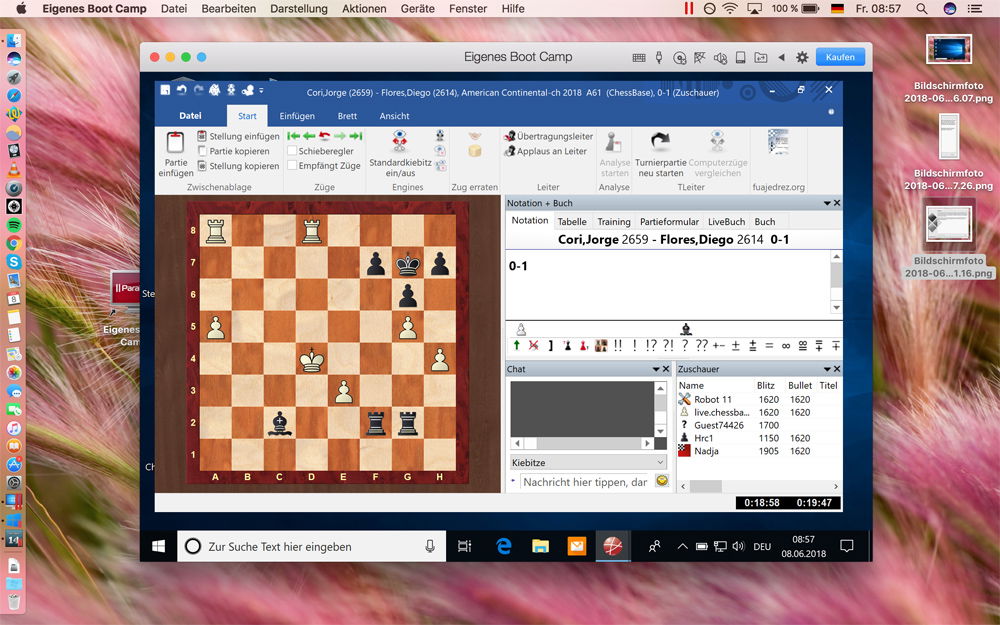The height and width of the screenshot is (625, 1000).
Task: Click the emoji smiley in chat
Action: [x=661, y=482]
